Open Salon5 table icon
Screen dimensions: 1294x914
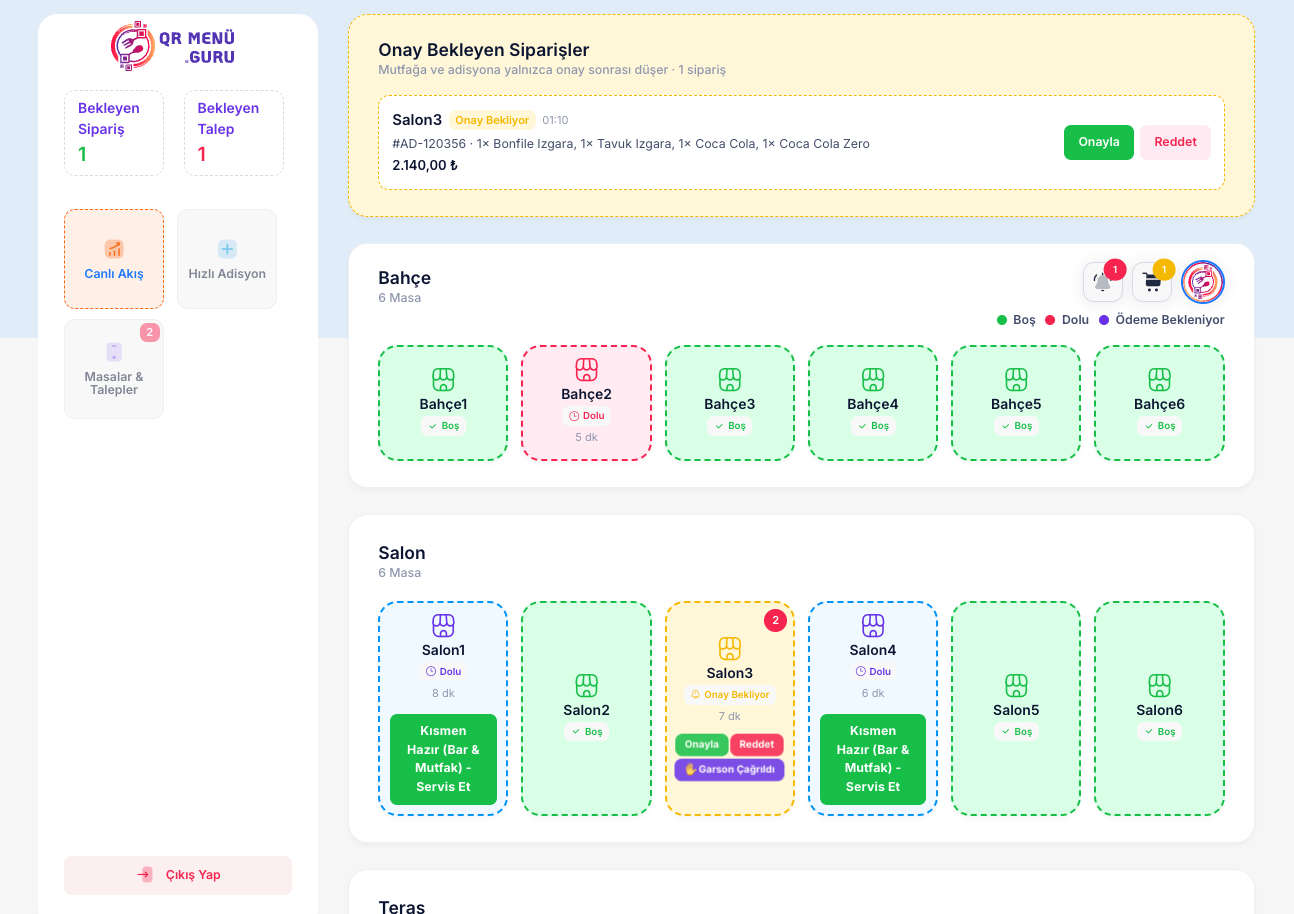tap(1016, 685)
